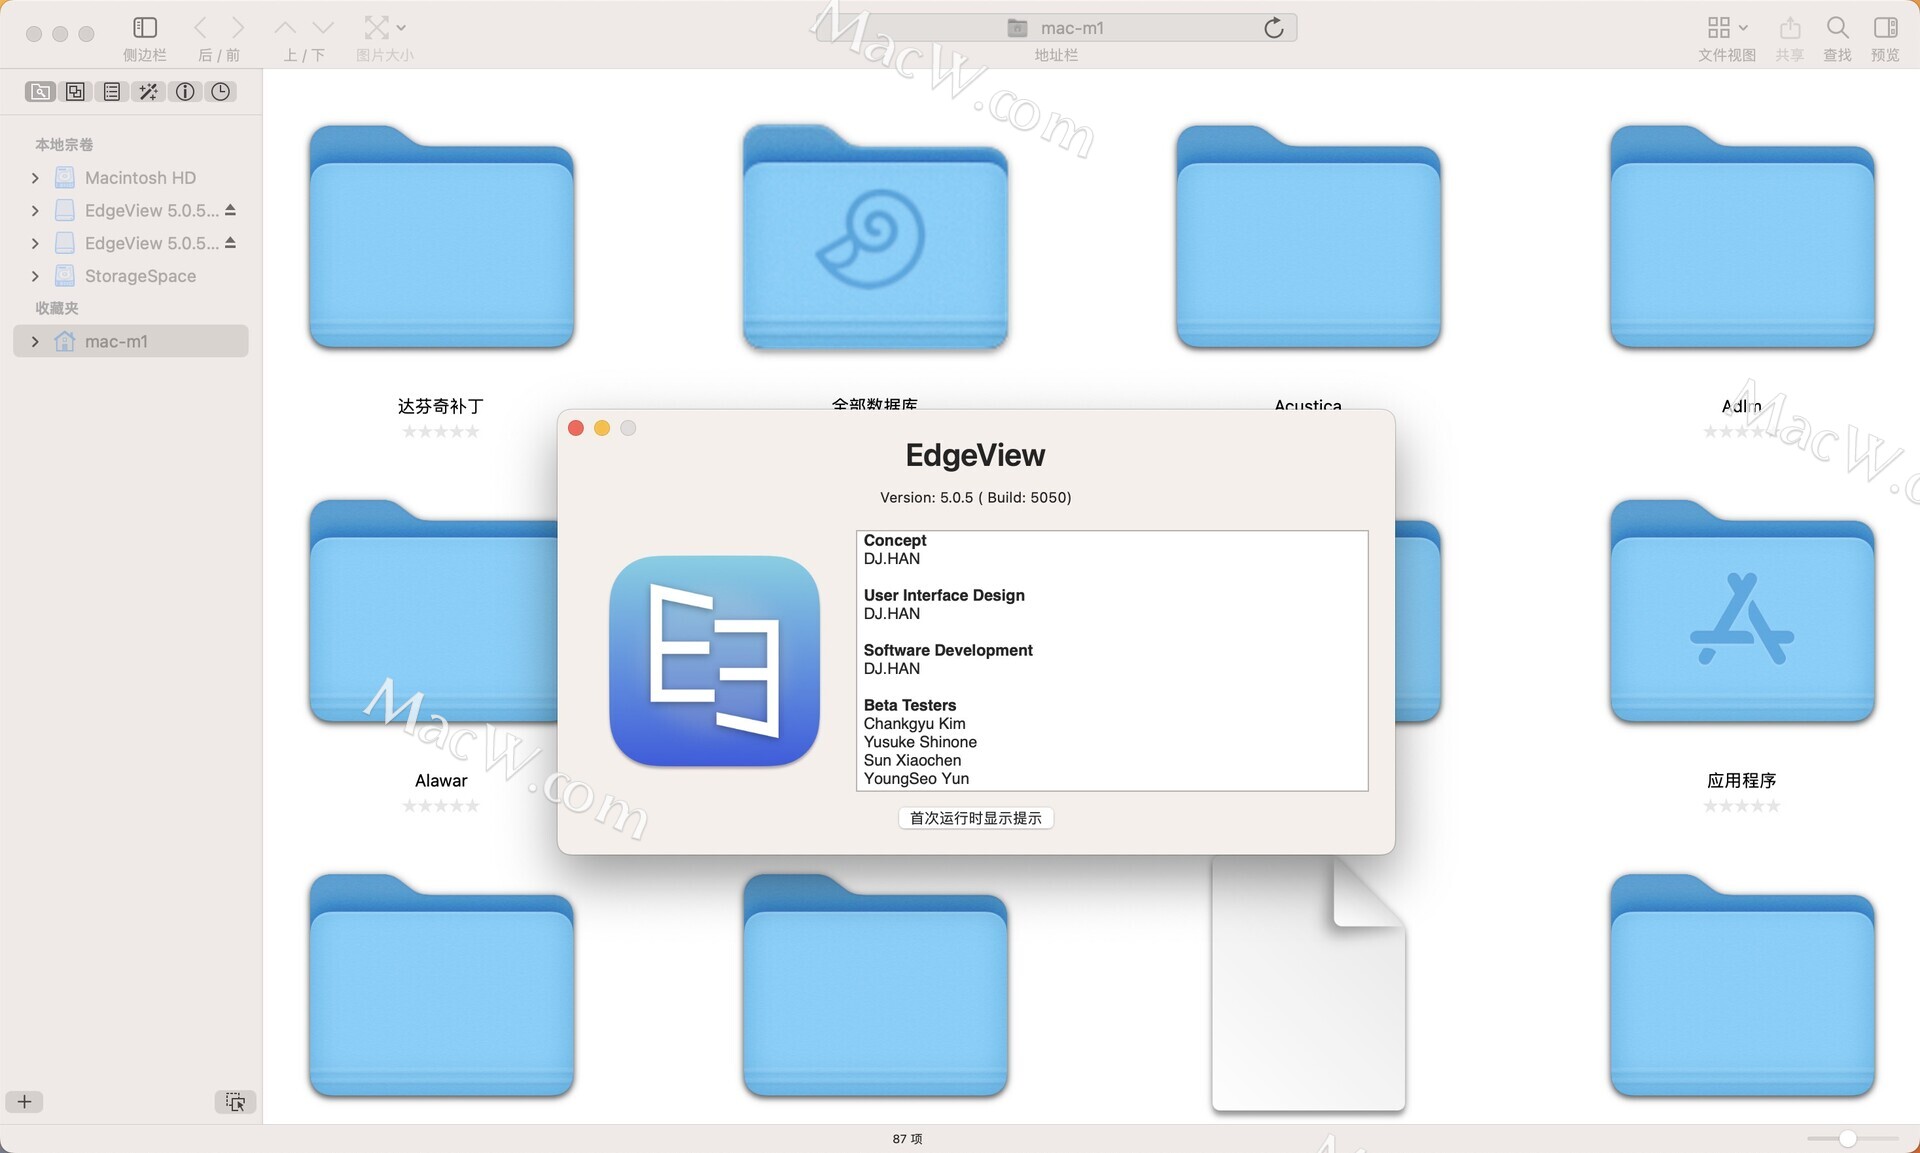This screenshot has height=1153, width=1920.
Task: Select mac-m1 under 收藏夹
Action: pyautogui.click(x=131, y=341)
